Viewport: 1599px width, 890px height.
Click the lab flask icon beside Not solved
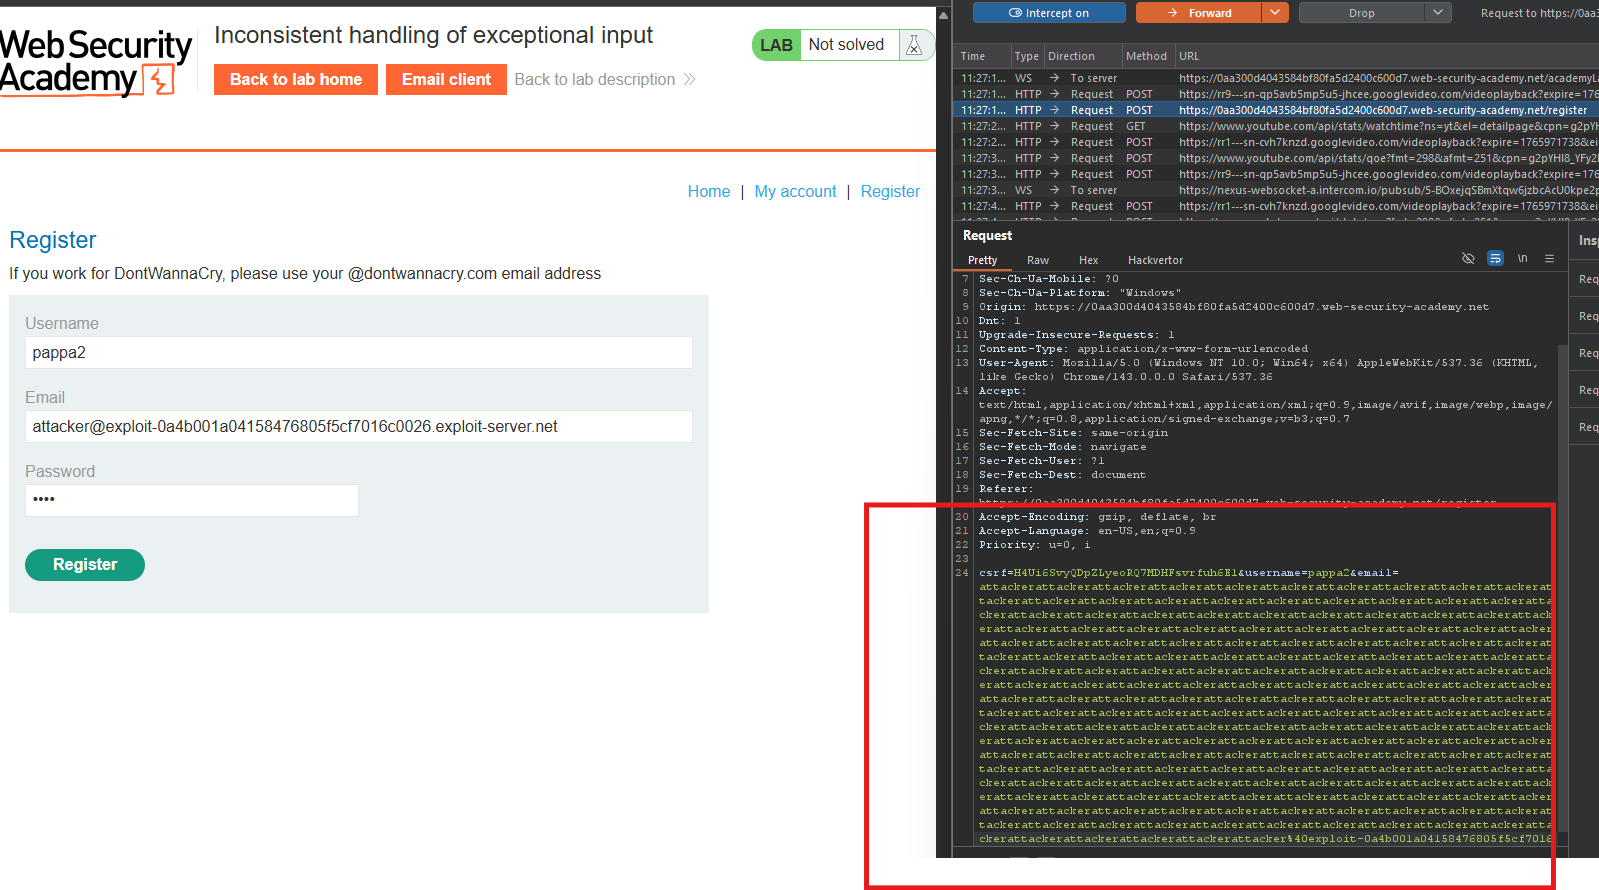(913, 45)
